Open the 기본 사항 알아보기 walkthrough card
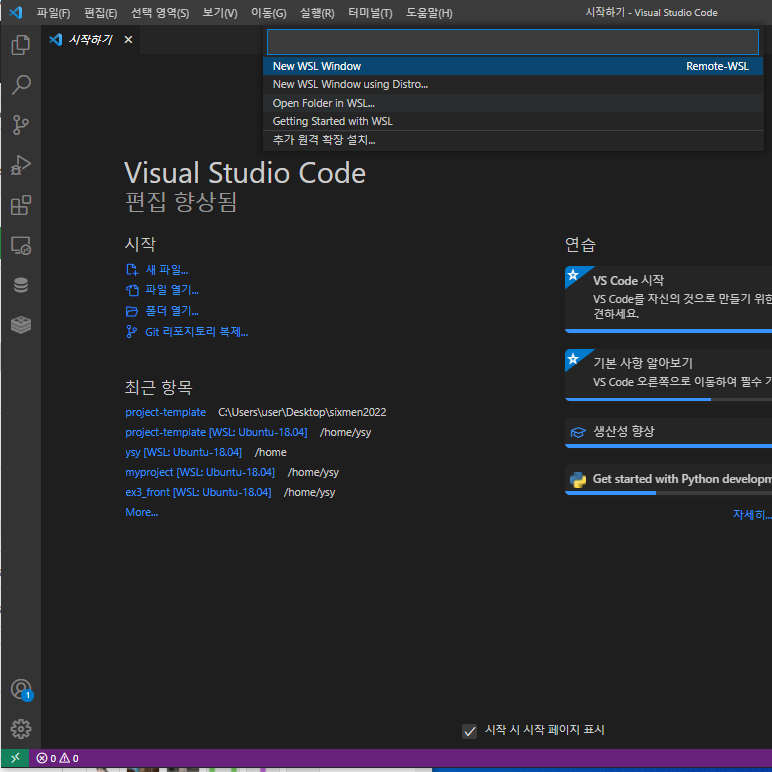 tap(668, 375)
